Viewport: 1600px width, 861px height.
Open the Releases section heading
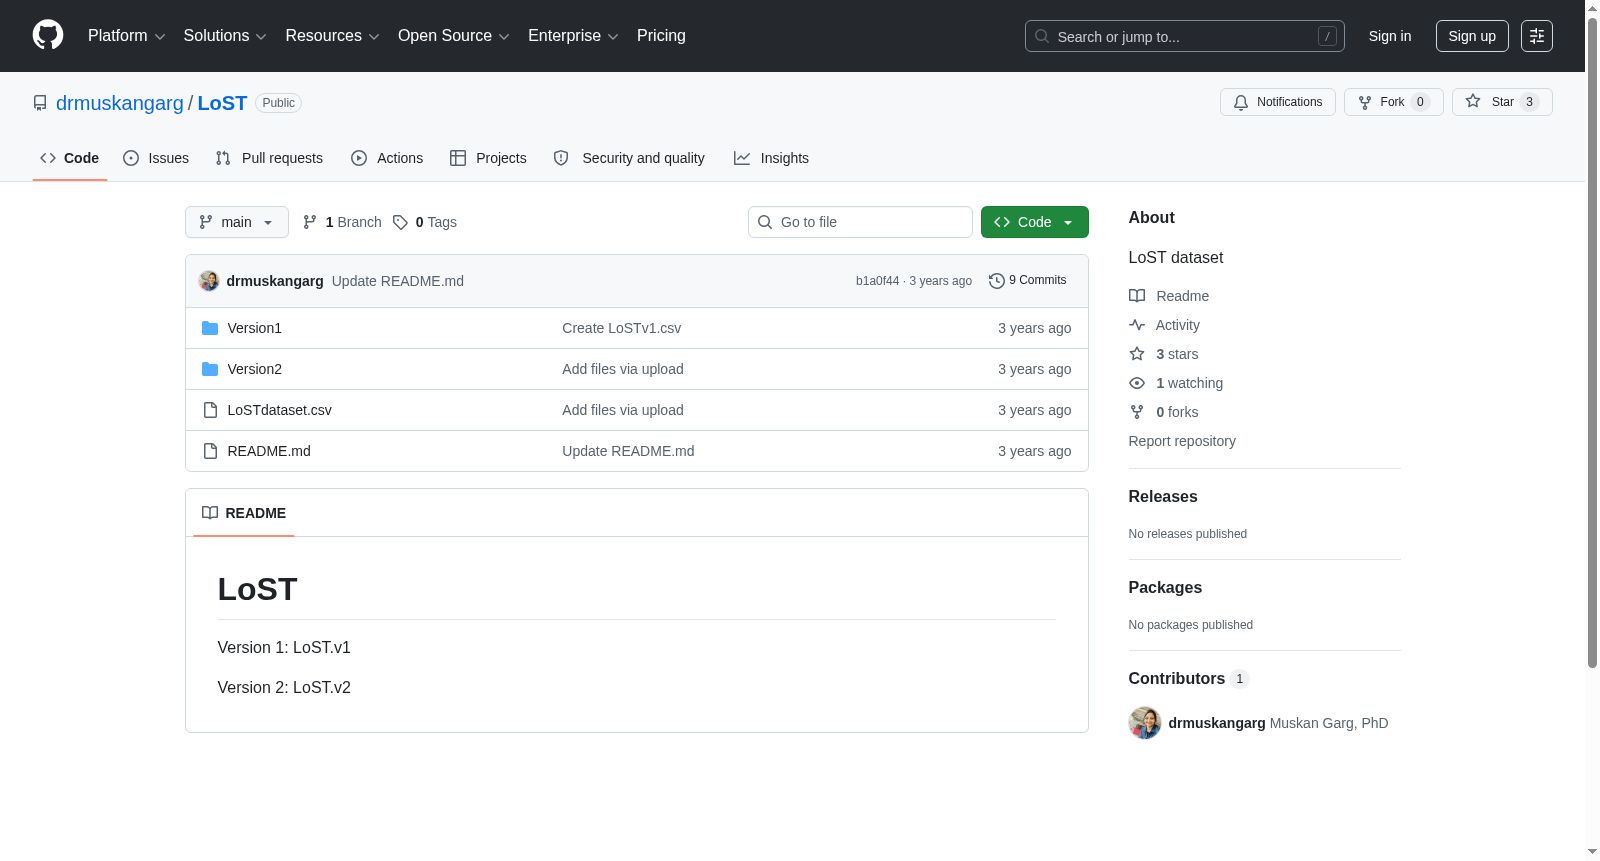coord(1163,497)
